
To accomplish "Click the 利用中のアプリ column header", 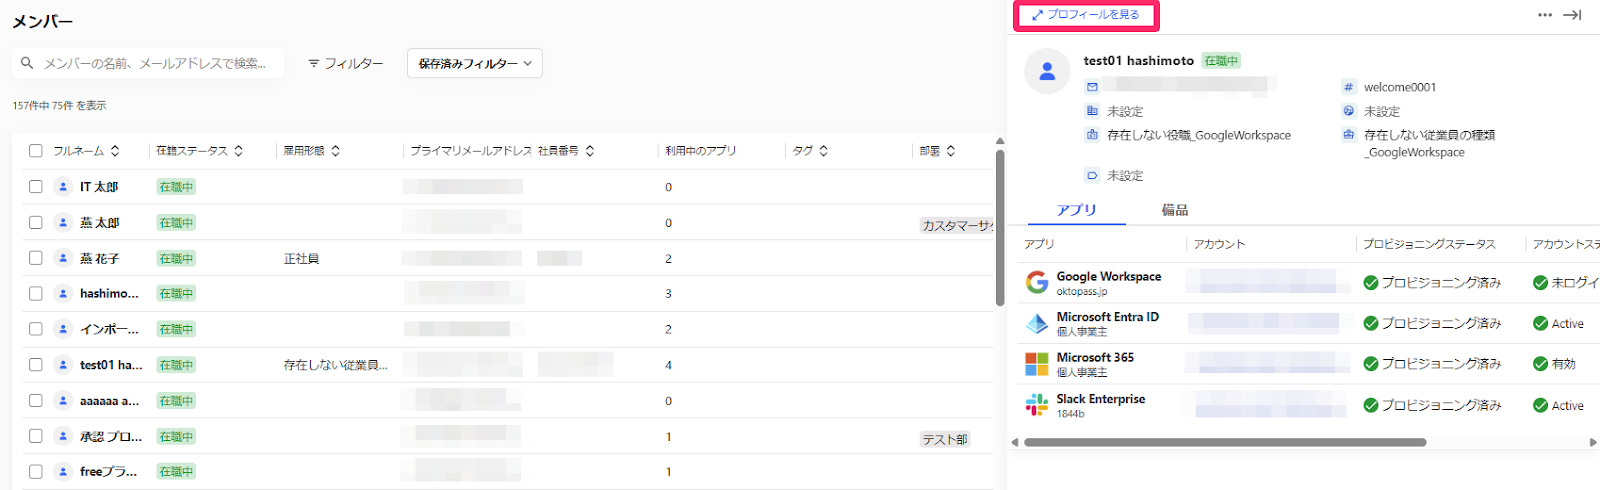I will [701, 151].
